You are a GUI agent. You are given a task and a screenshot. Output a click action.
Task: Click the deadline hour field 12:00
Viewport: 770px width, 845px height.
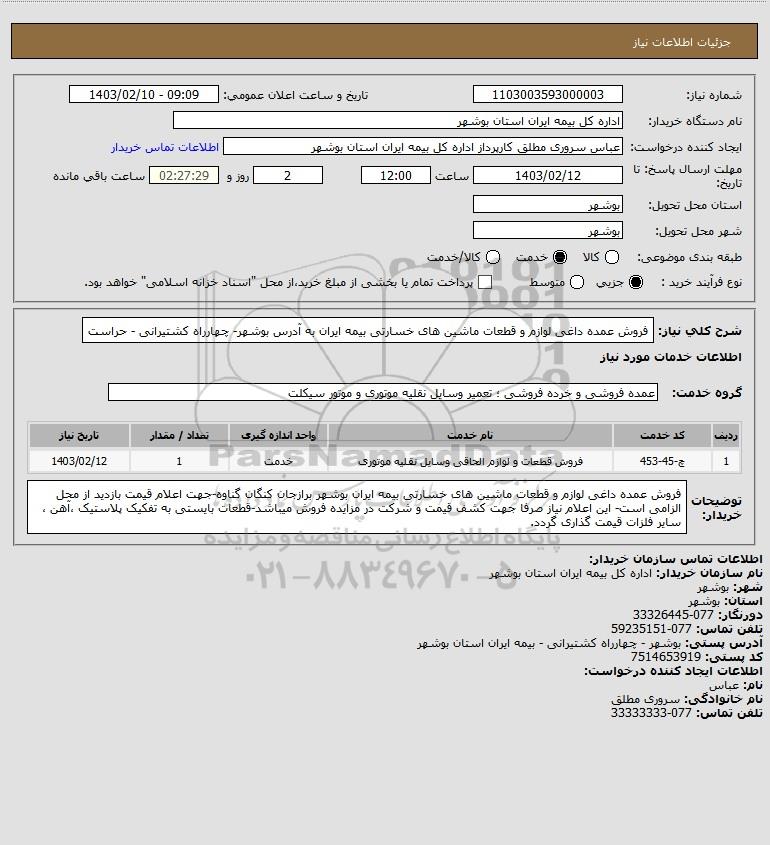point(396,176)
